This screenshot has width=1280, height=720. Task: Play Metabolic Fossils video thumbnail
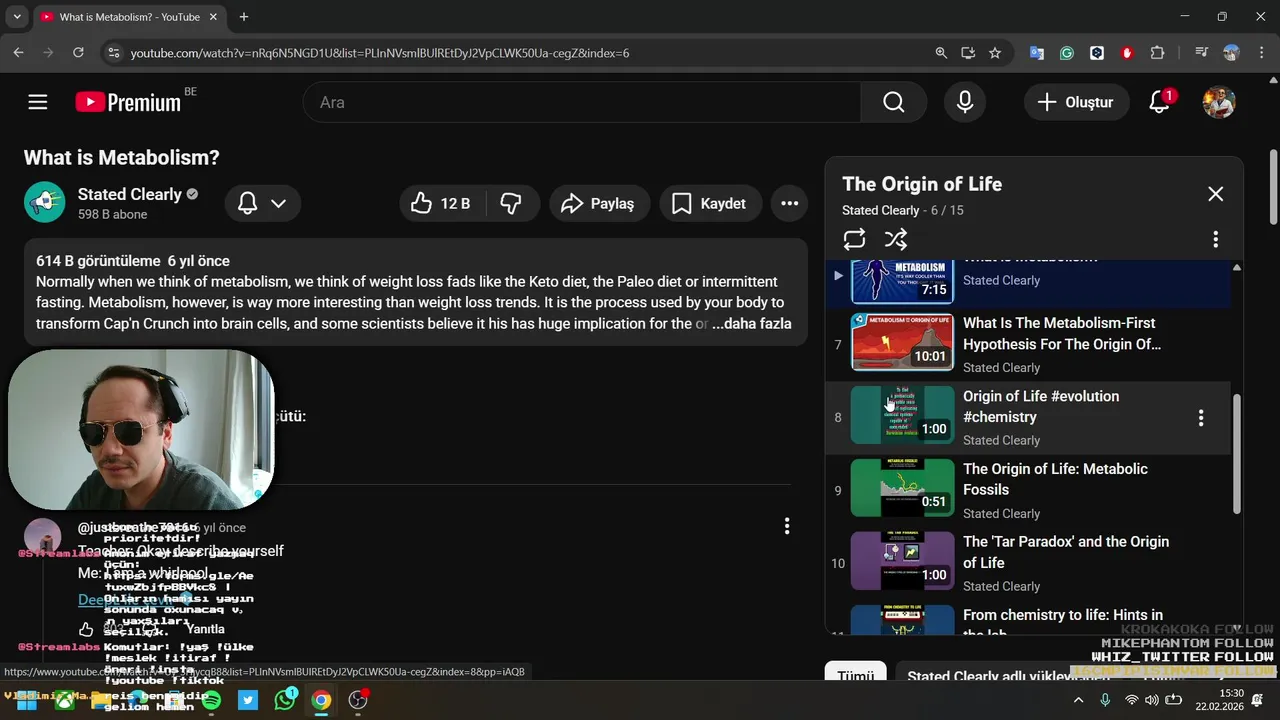pos(902,487)
